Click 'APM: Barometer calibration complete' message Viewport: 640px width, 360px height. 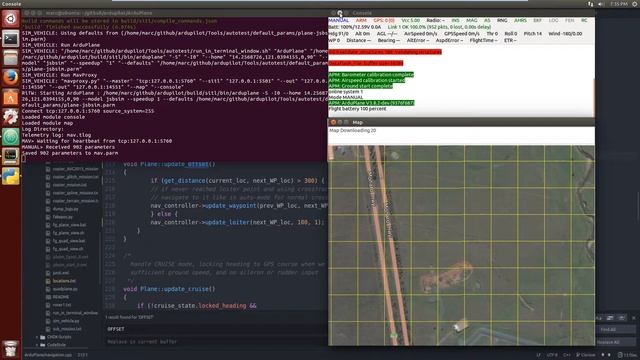(x=371, y=75)
